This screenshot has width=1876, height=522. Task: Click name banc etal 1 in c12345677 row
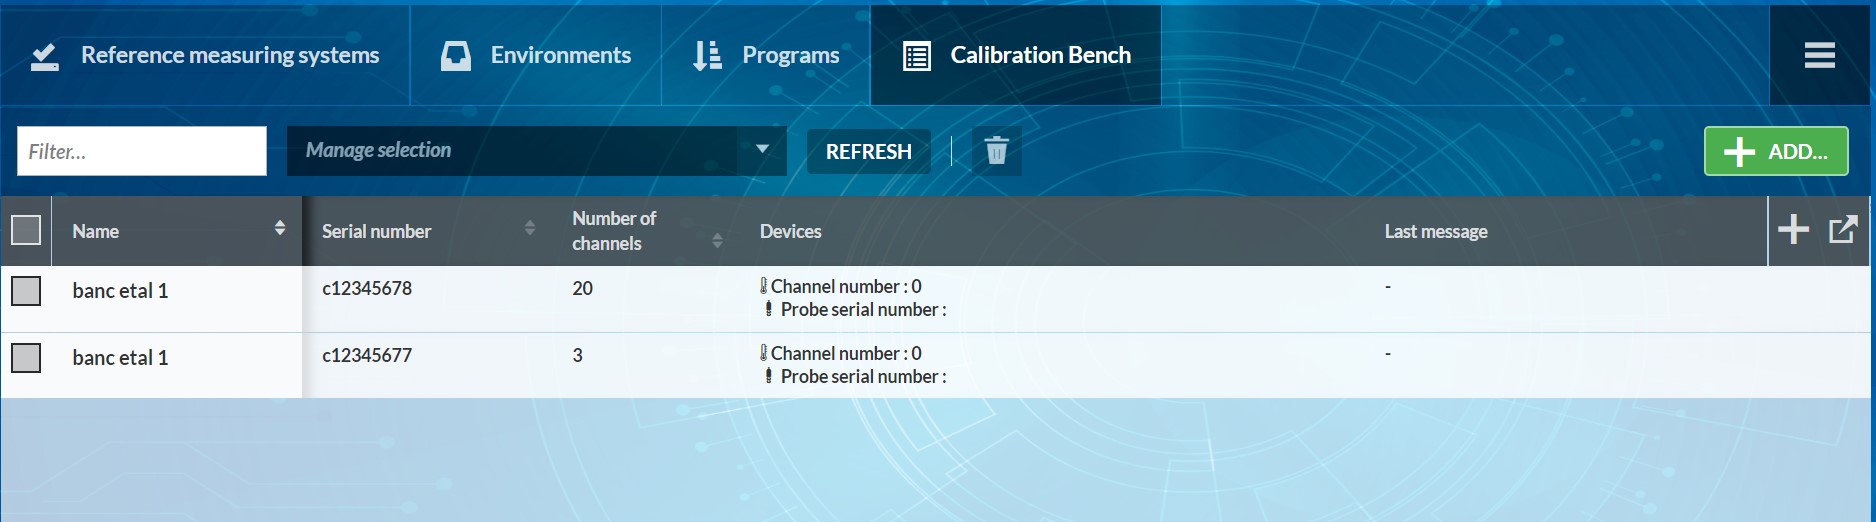point(120,358)
